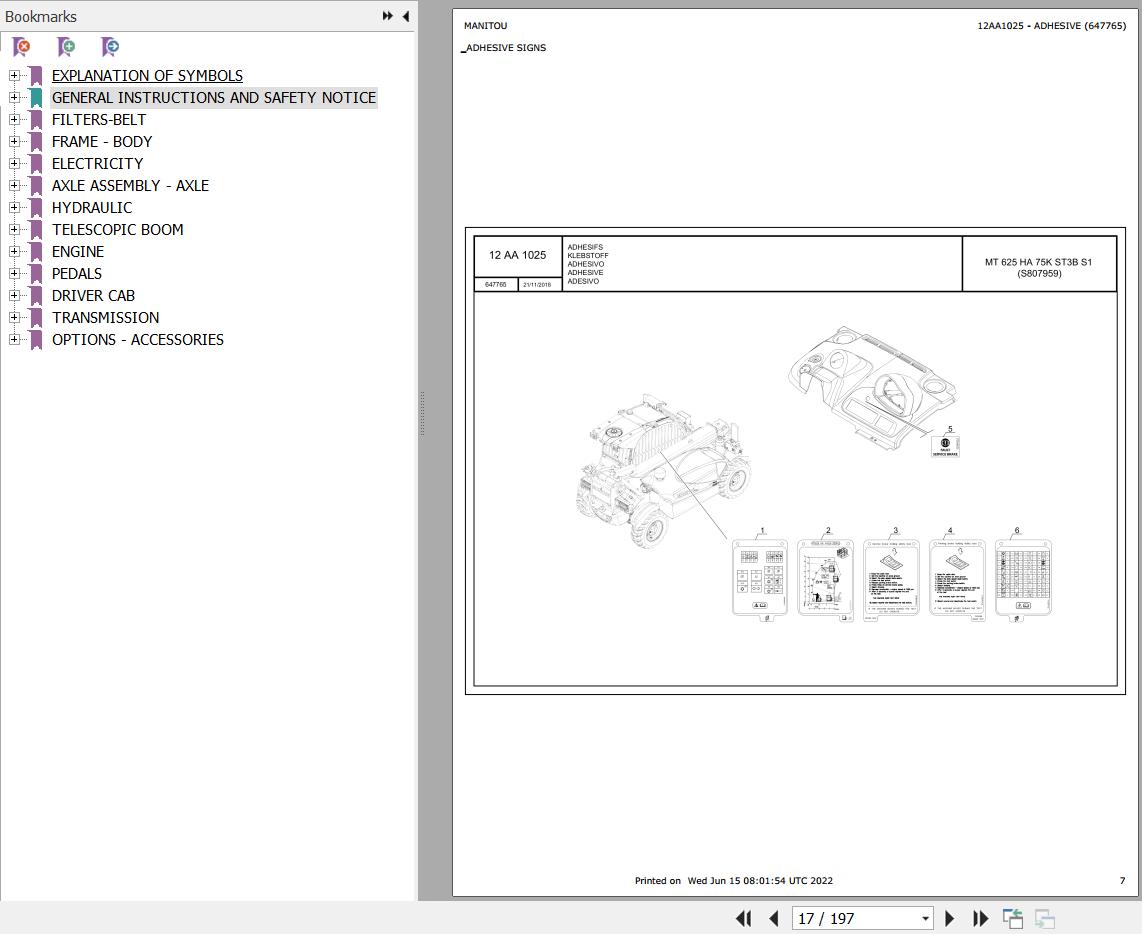Click adhesive sign thumbnail number 2

[x=826, y=579]
